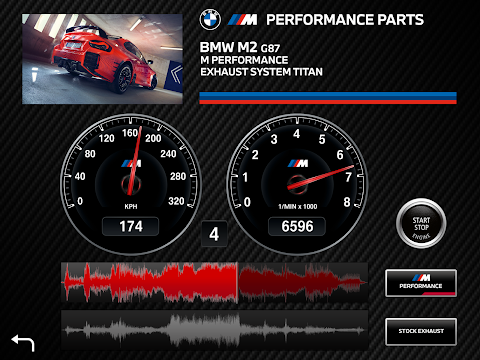Image resolution: width=480 pixels, height=360 pixels.
Task: Tap the KPH speedometer dial
Action: [x=131, y=184]
